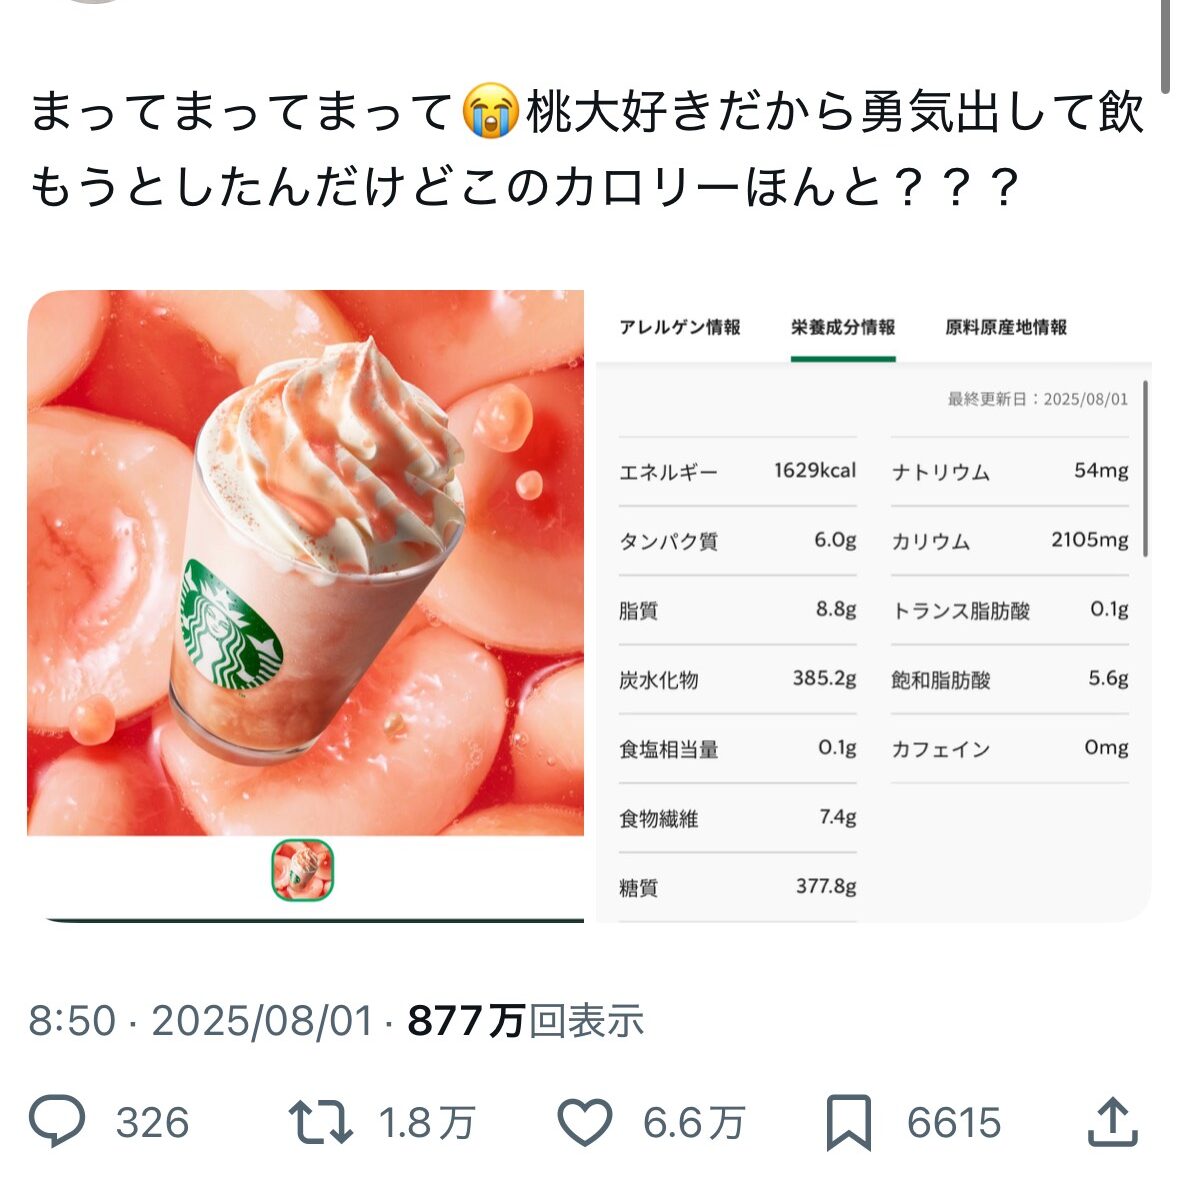Switch to アレルゲン情報 tab
Viewport: 1179px width, 1178px height.
point(680,327)
